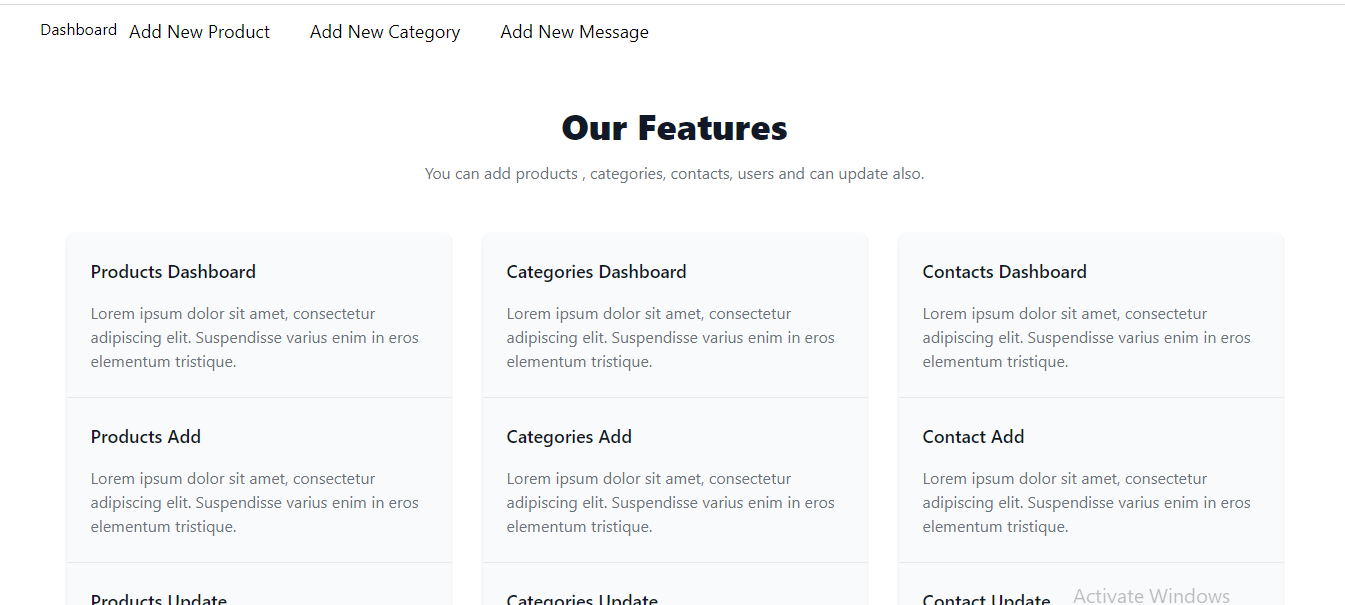
Task: Open Add New Category menu item
Action: (x=385, y=32)
